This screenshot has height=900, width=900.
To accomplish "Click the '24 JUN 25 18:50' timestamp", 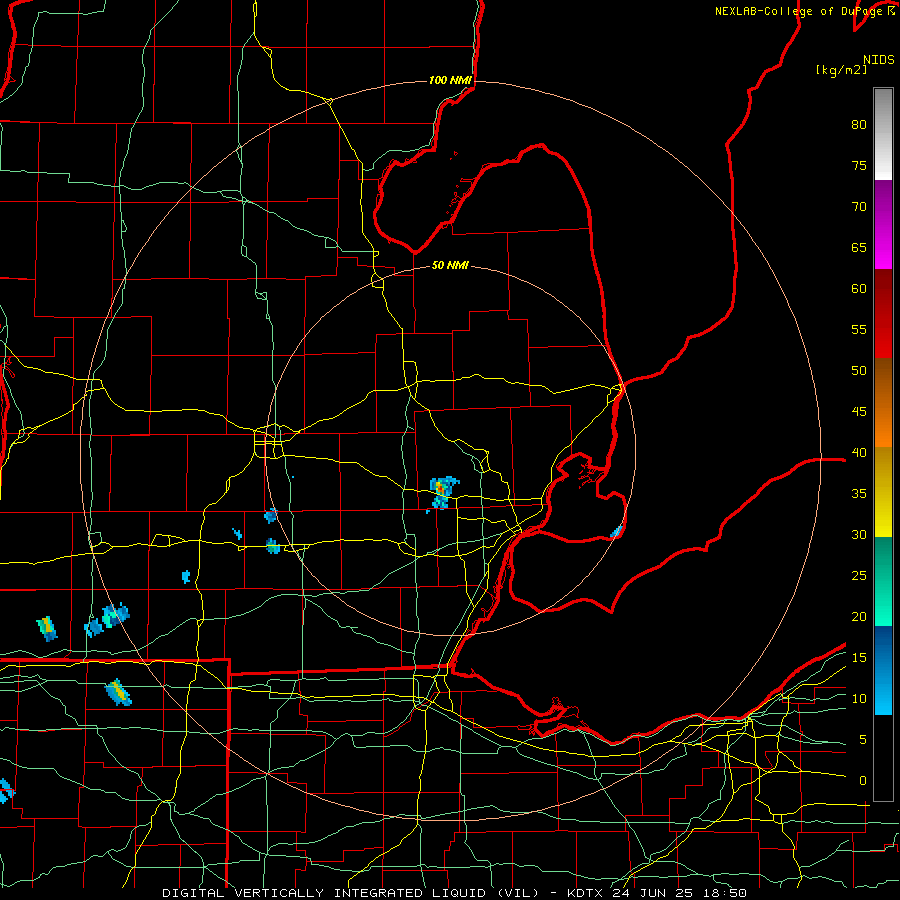I will [x=679, y=893].
